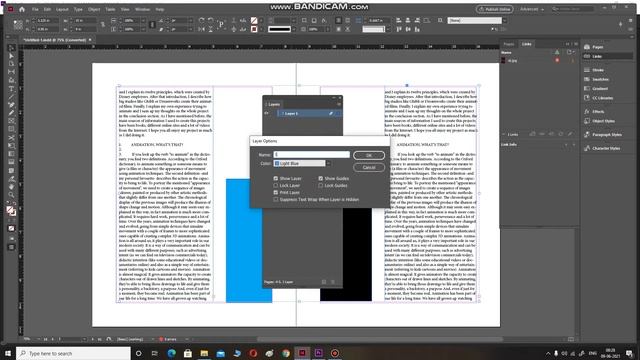Choose the Gap tool
The image size is (640, 360).
(11, 72)
